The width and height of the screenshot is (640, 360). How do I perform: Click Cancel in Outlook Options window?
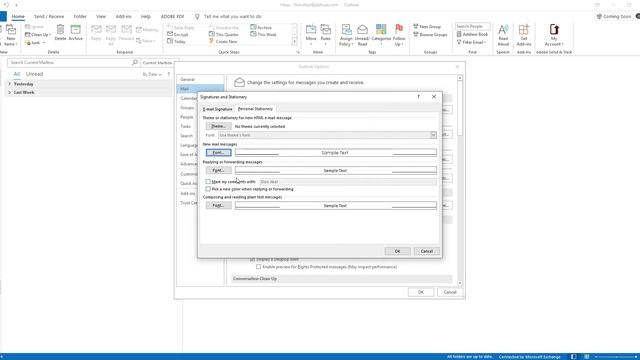(x=450, y=292)
